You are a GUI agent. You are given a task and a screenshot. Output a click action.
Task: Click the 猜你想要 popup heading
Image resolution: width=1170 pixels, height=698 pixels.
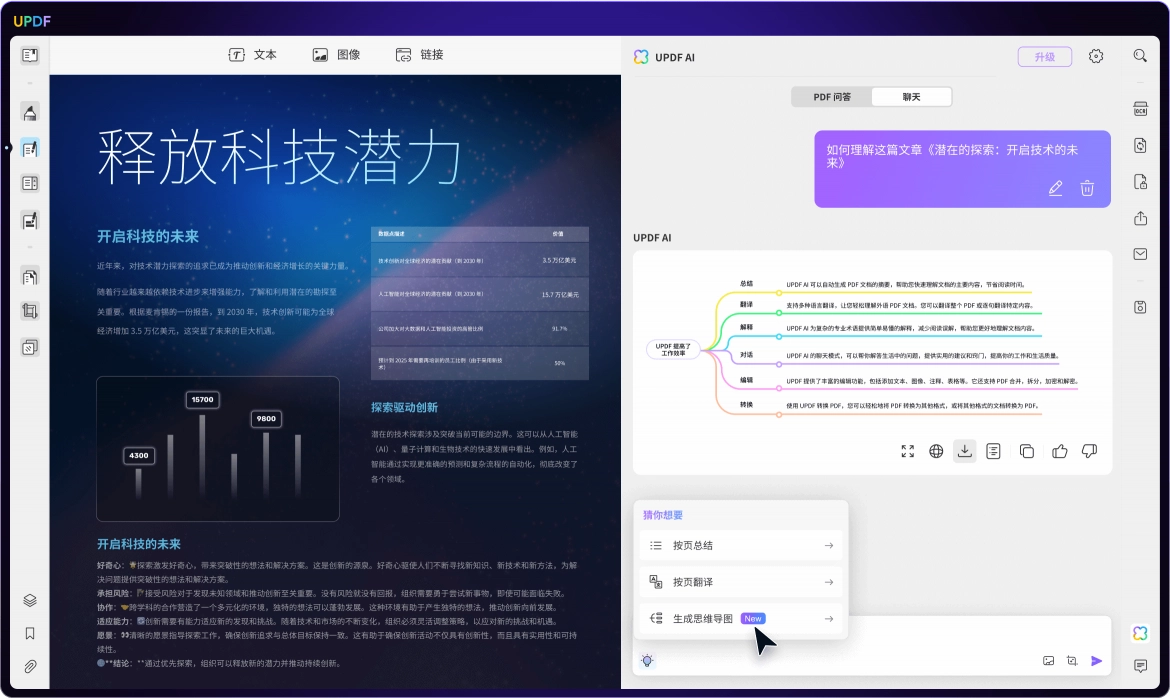click(x=663, y=515)
